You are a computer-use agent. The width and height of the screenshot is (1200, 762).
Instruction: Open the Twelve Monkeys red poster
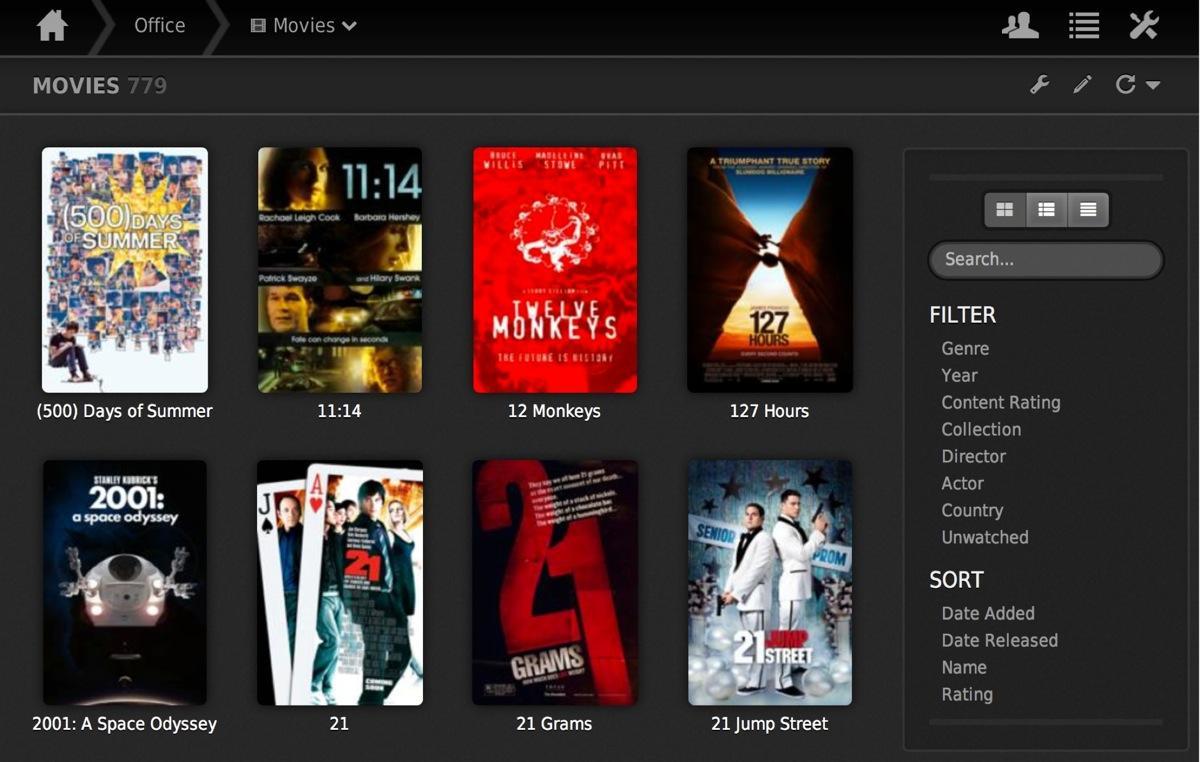555,270
